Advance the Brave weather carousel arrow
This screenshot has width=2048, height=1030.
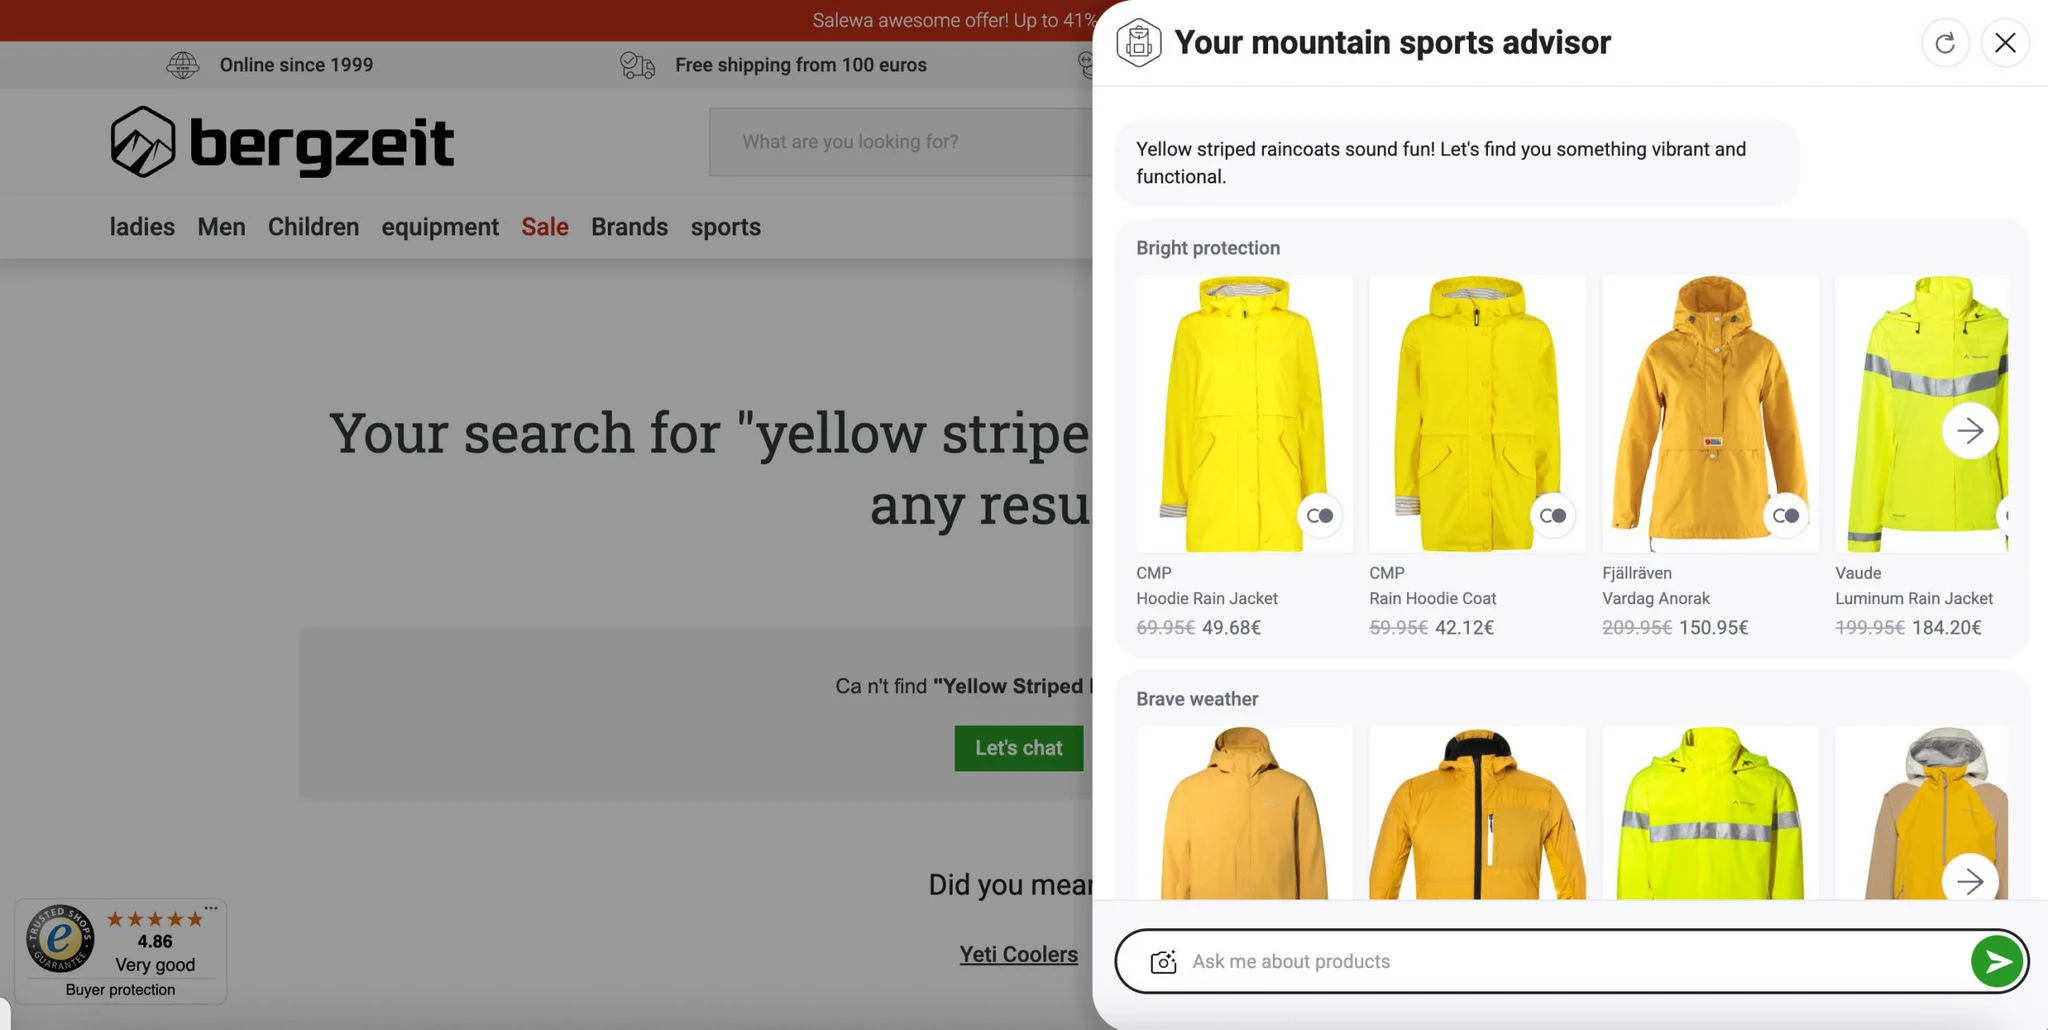click(1970, 880)
